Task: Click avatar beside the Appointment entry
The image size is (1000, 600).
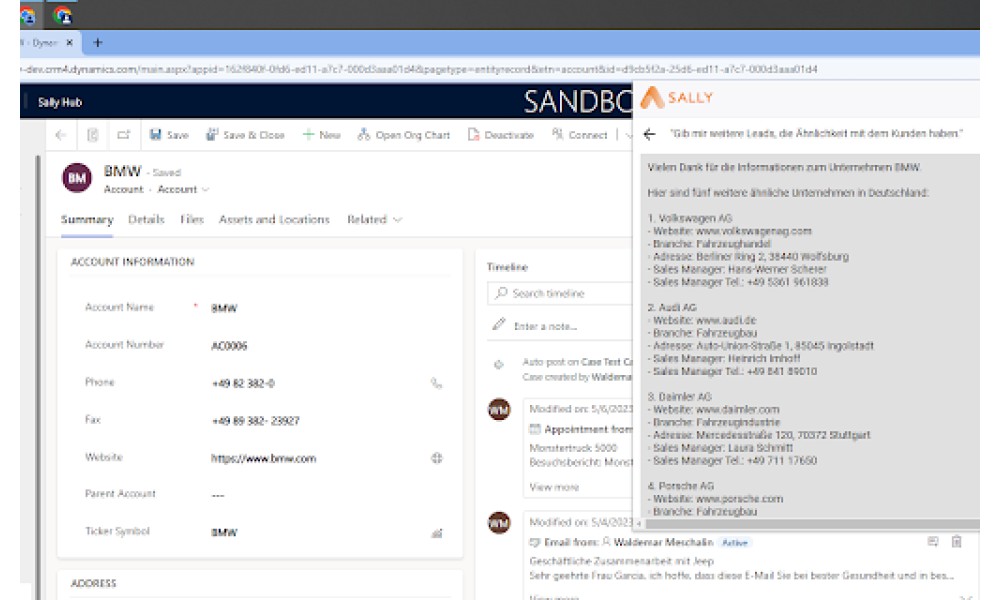Action: tap(499, 409)
